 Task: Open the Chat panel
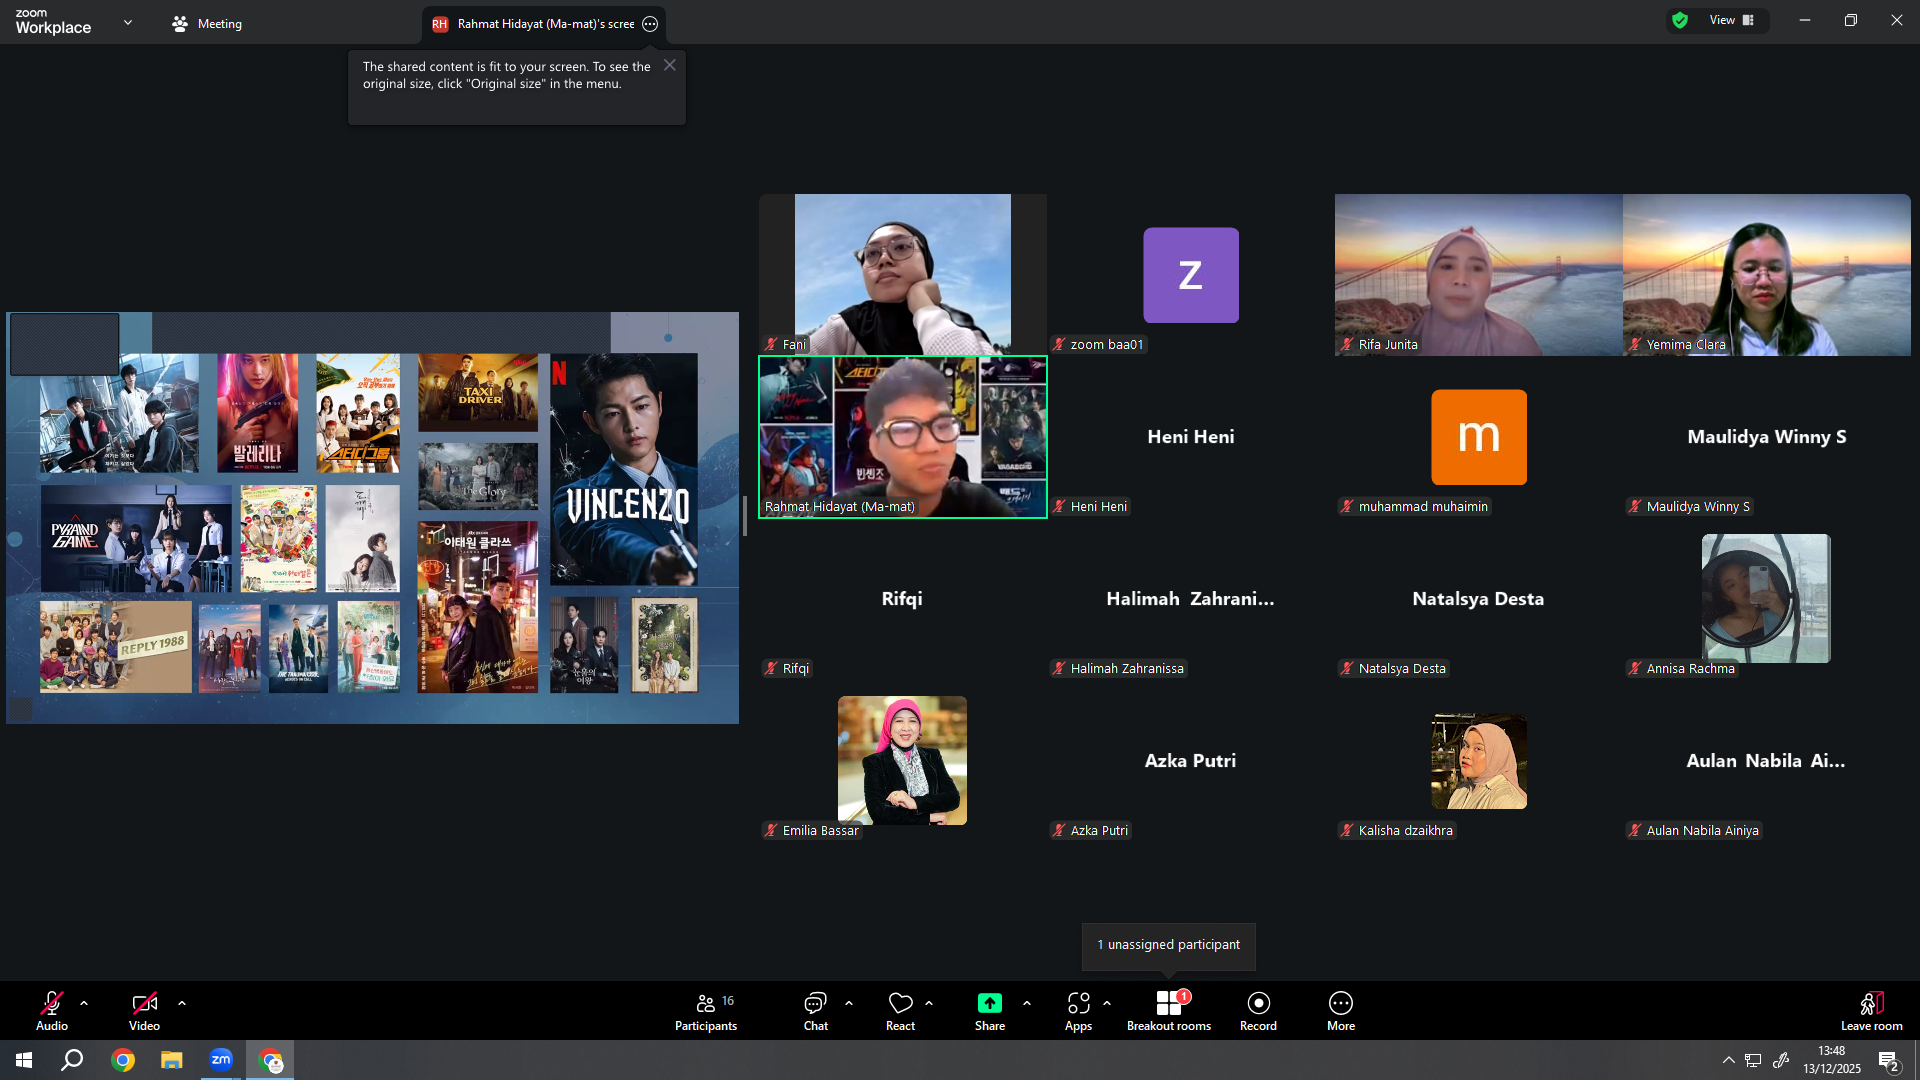[815, 1010]
